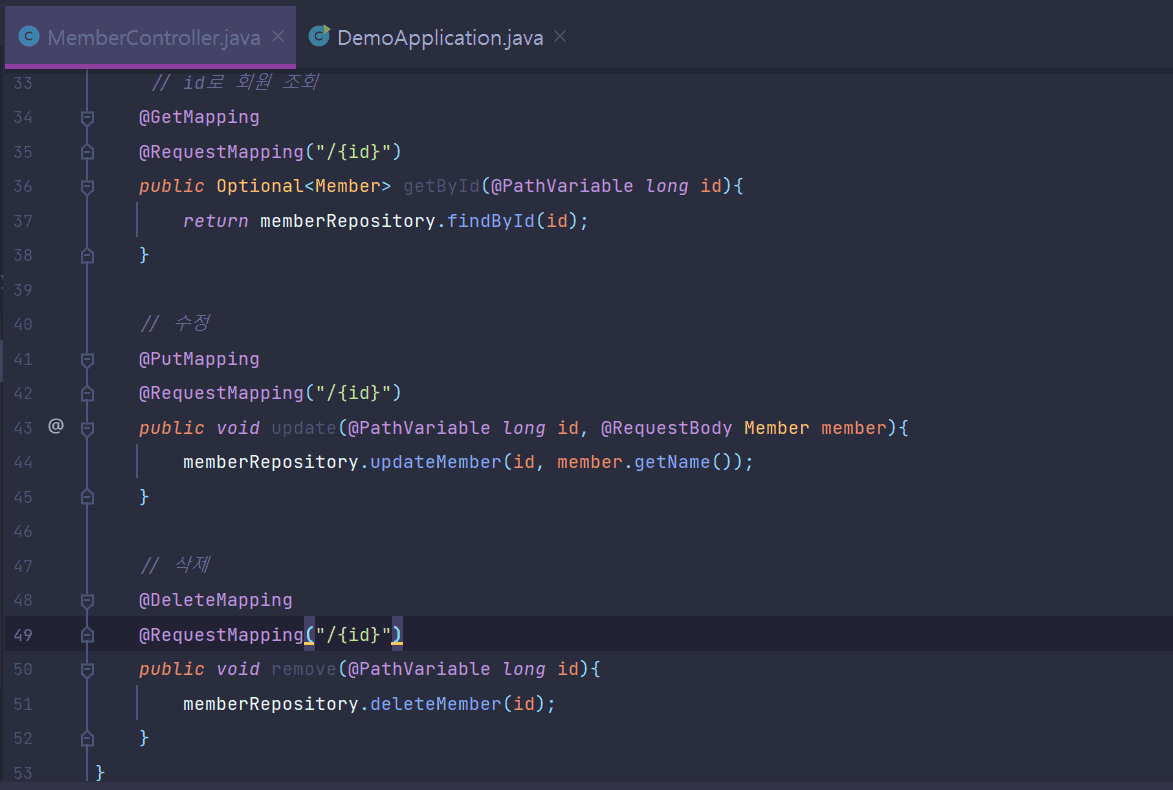Click the DemoApplication.java runnable class icon
Image resolution: width=1173 pixels, height=790 pixels.
(319, 36)
